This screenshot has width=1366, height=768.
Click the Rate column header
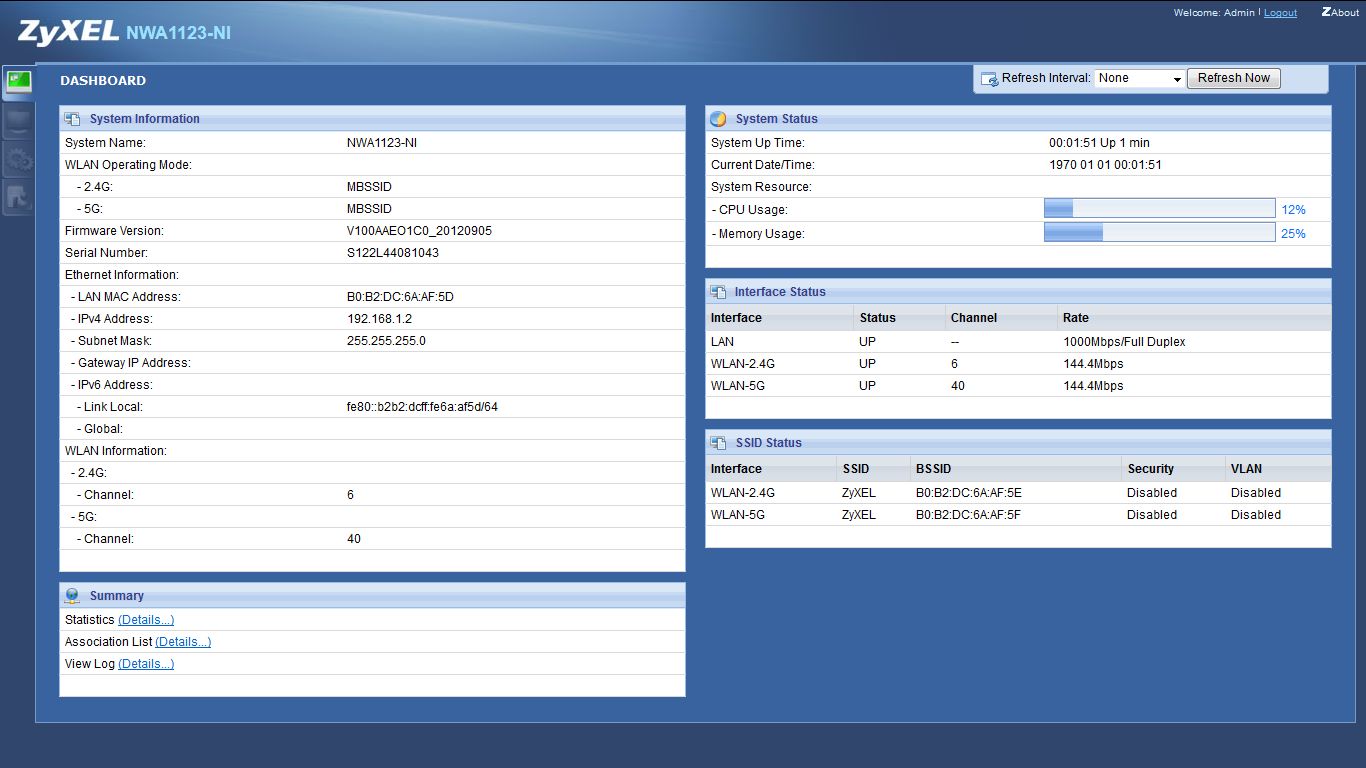point(1076,318)
